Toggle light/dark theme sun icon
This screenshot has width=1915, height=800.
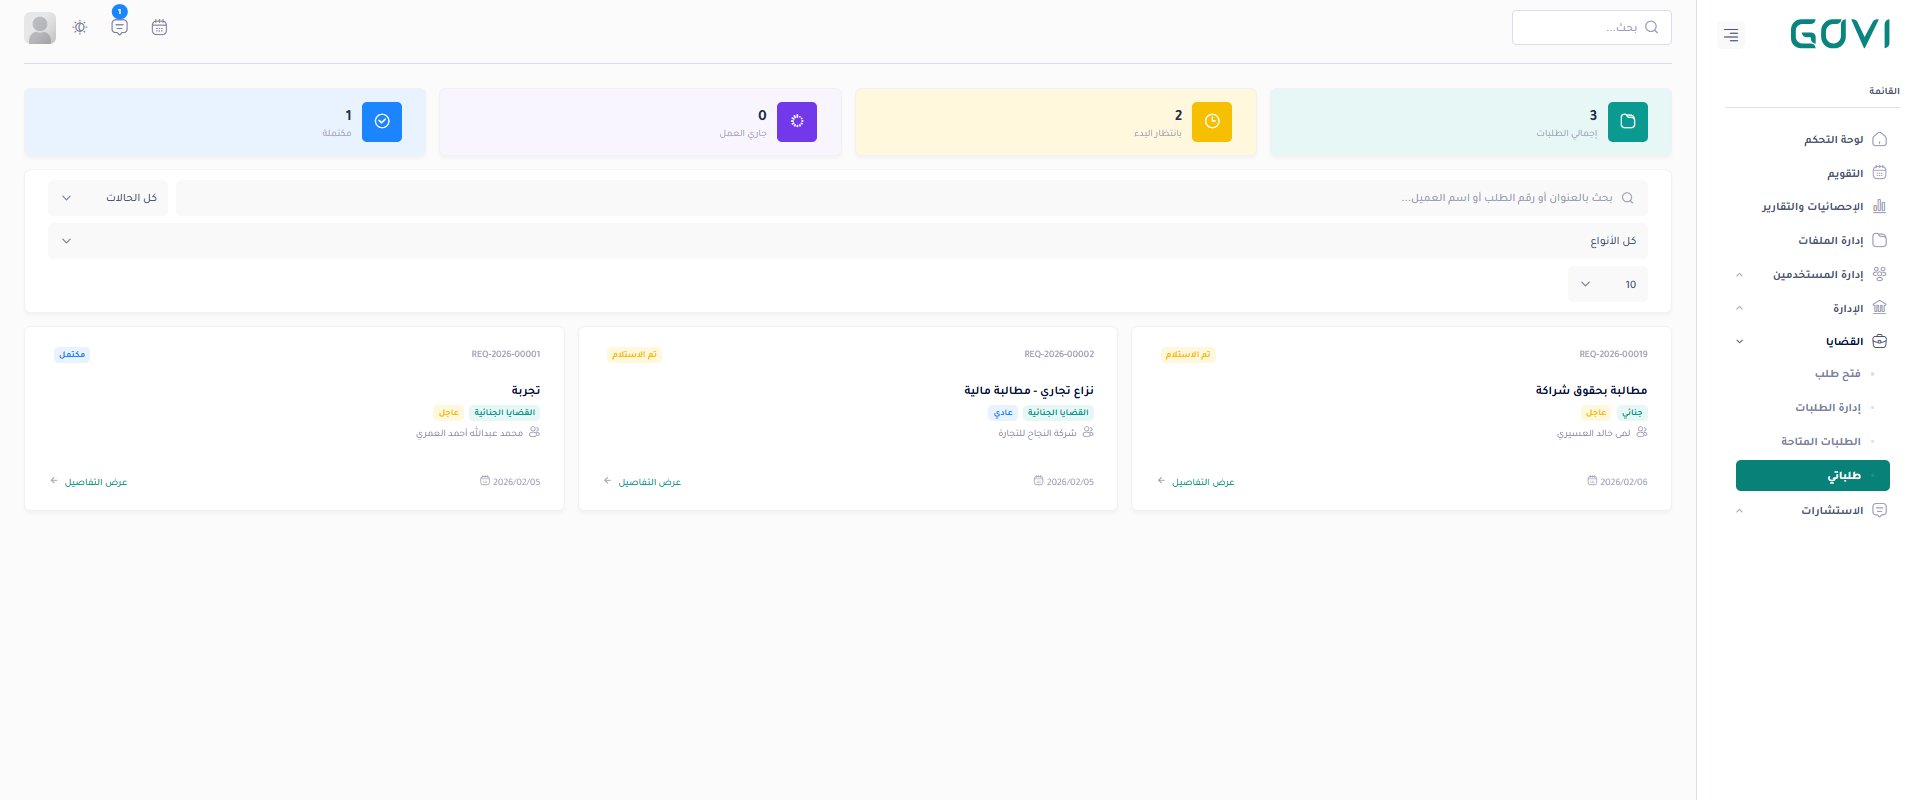[x=80, y=28]
